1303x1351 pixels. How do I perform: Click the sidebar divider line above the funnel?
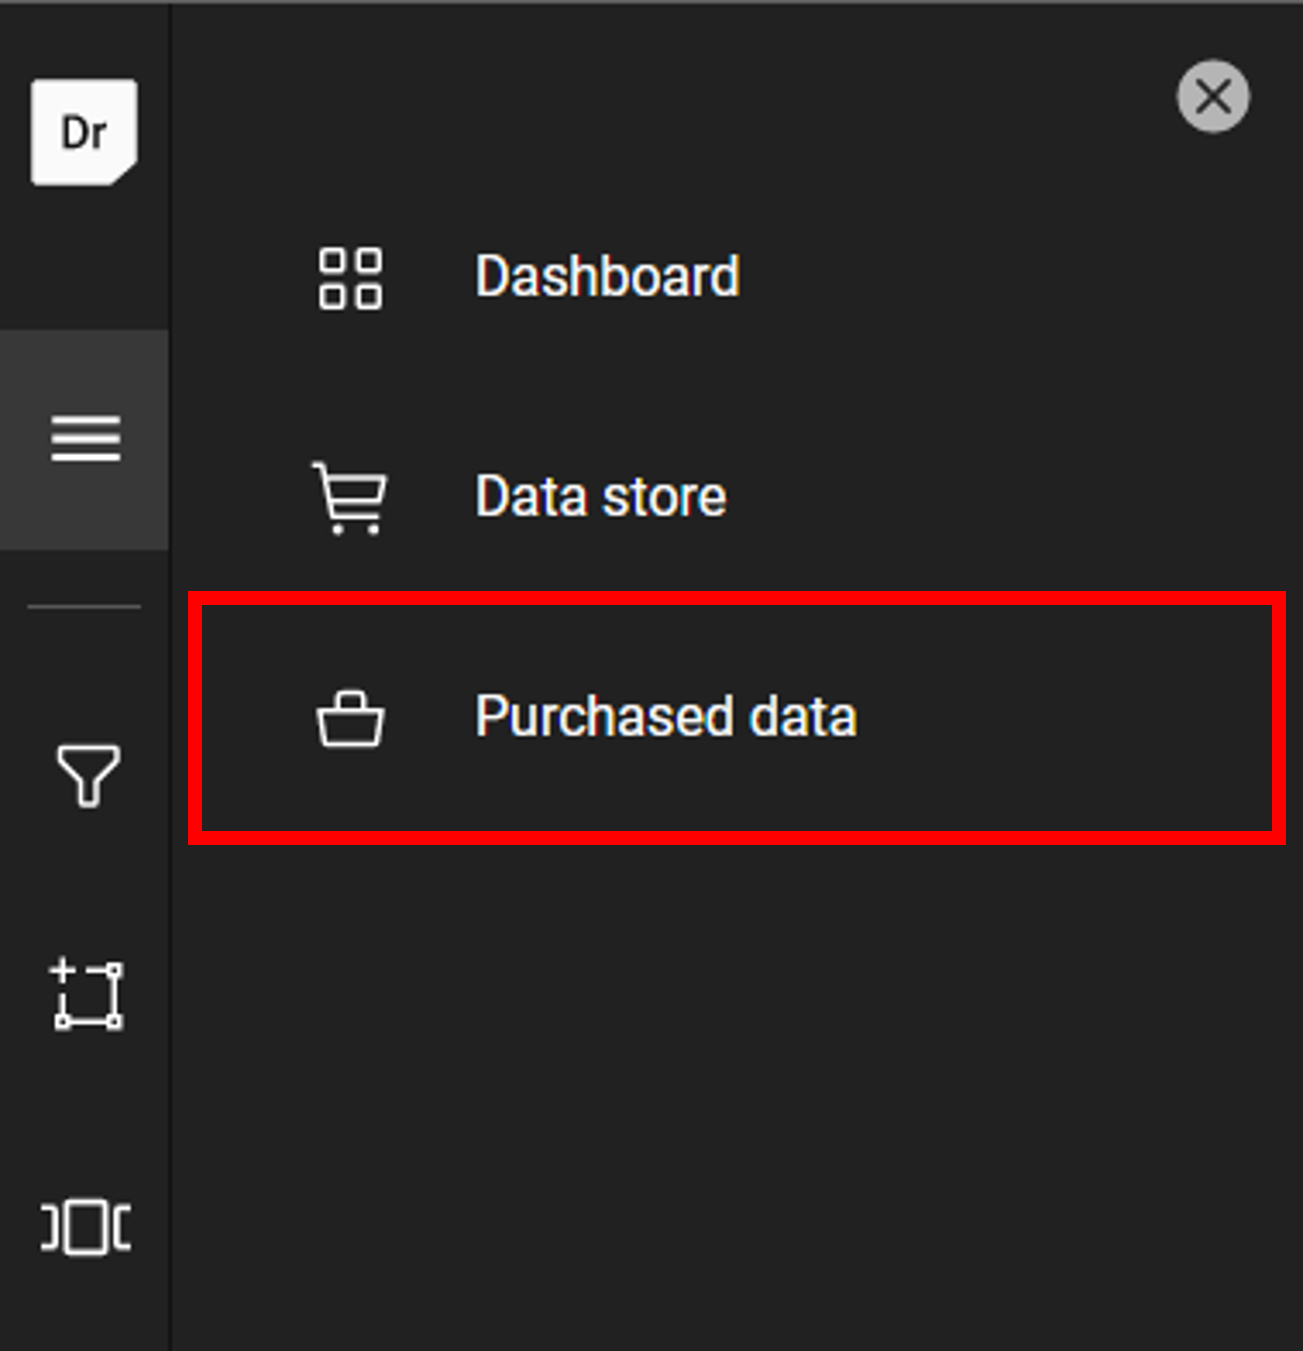[84, 606]
